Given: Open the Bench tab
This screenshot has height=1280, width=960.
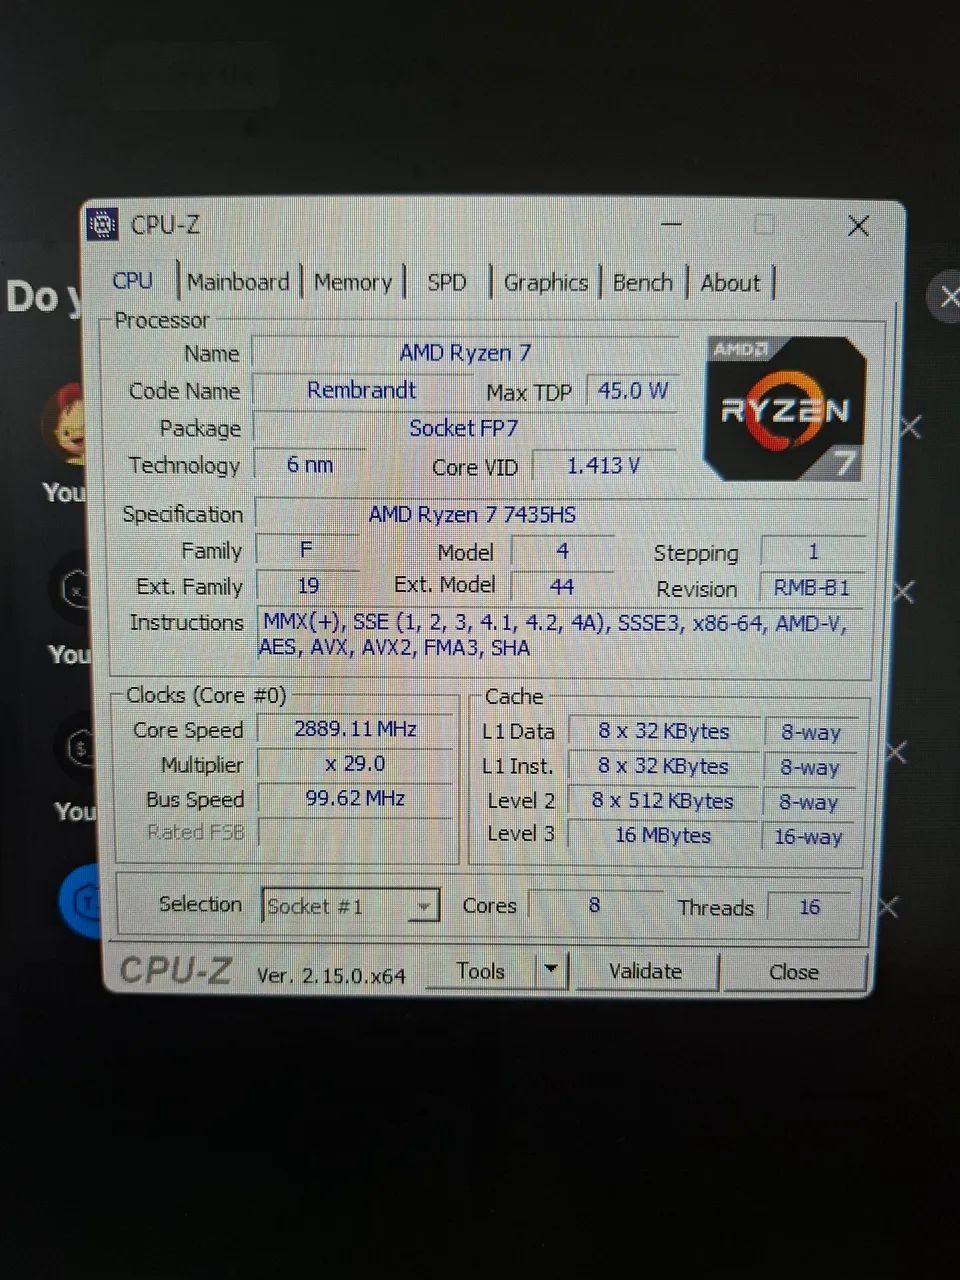Looking at the screenshot, I should pos(642,283).
